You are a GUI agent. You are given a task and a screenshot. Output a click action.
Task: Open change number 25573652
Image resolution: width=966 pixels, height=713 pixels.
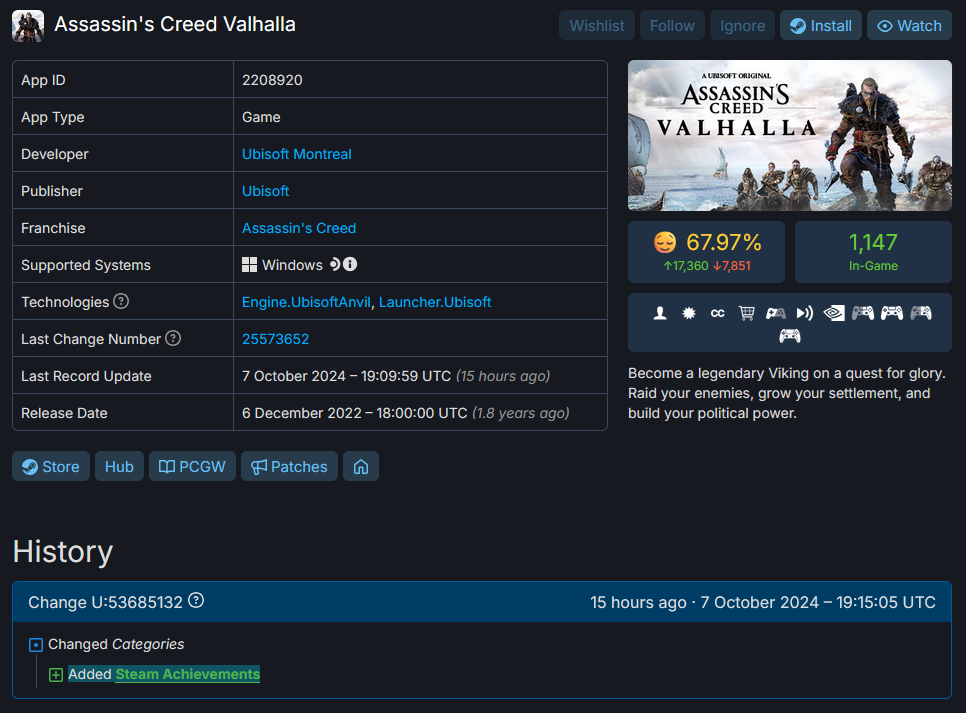pyautogui.click(x=275, y=339)
